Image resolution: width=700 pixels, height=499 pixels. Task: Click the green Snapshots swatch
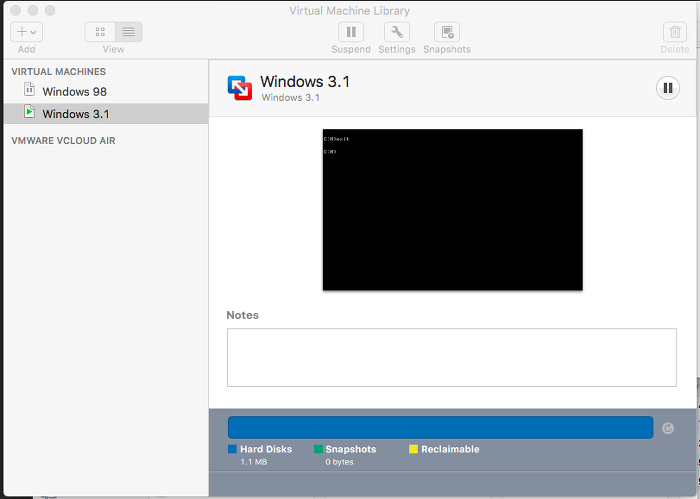click(318, 449)
